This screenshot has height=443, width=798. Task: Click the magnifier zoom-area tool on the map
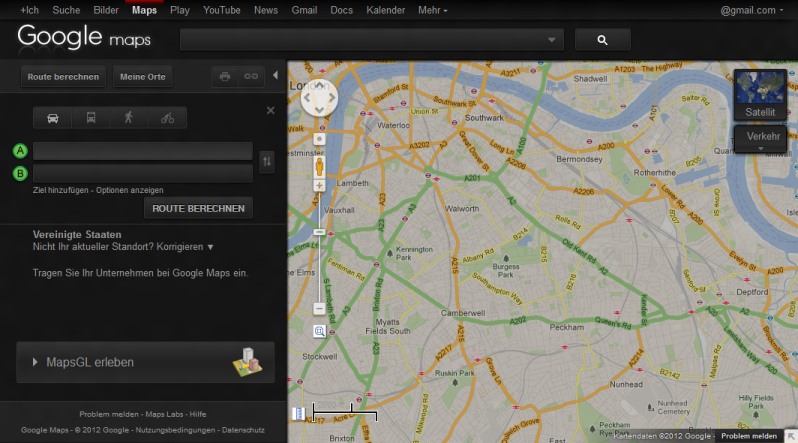[319, 331]
